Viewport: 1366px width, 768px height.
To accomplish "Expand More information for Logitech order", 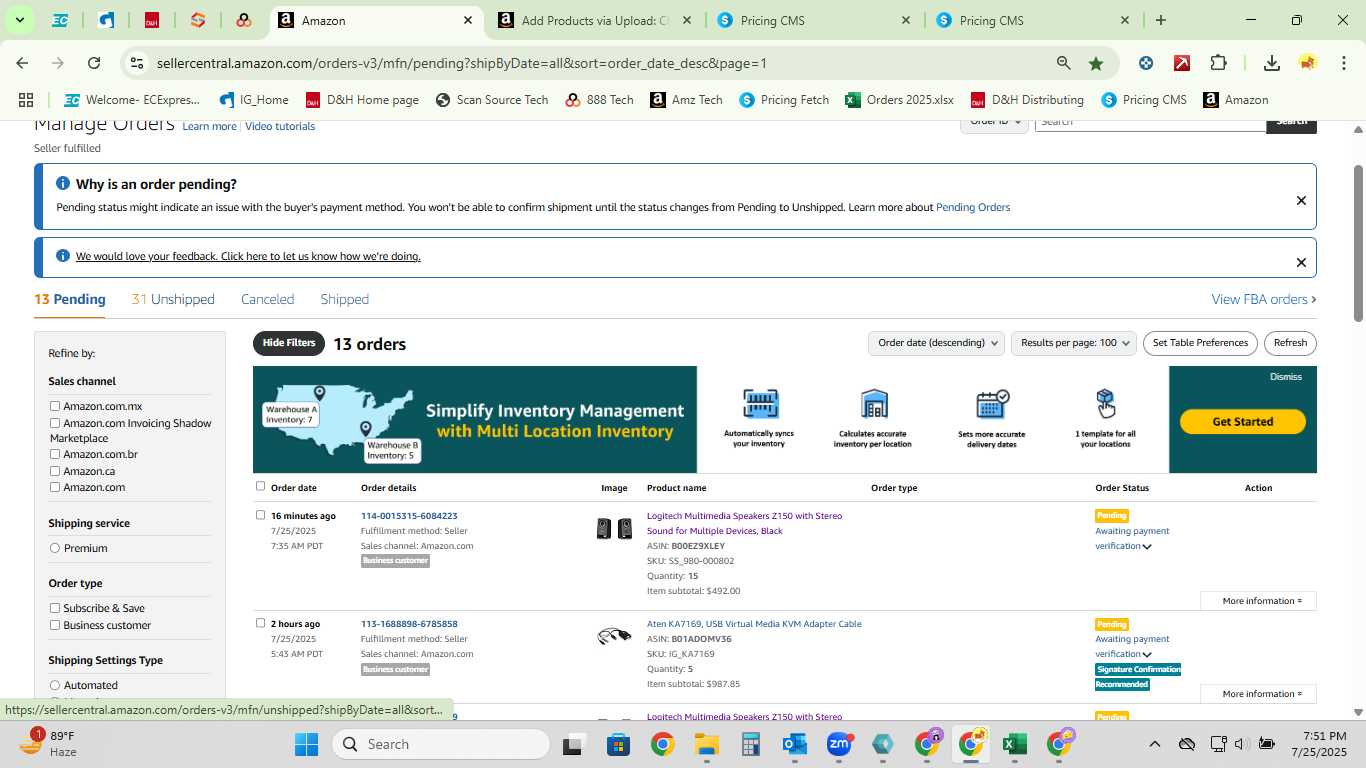I will (x=1258, y=601).
